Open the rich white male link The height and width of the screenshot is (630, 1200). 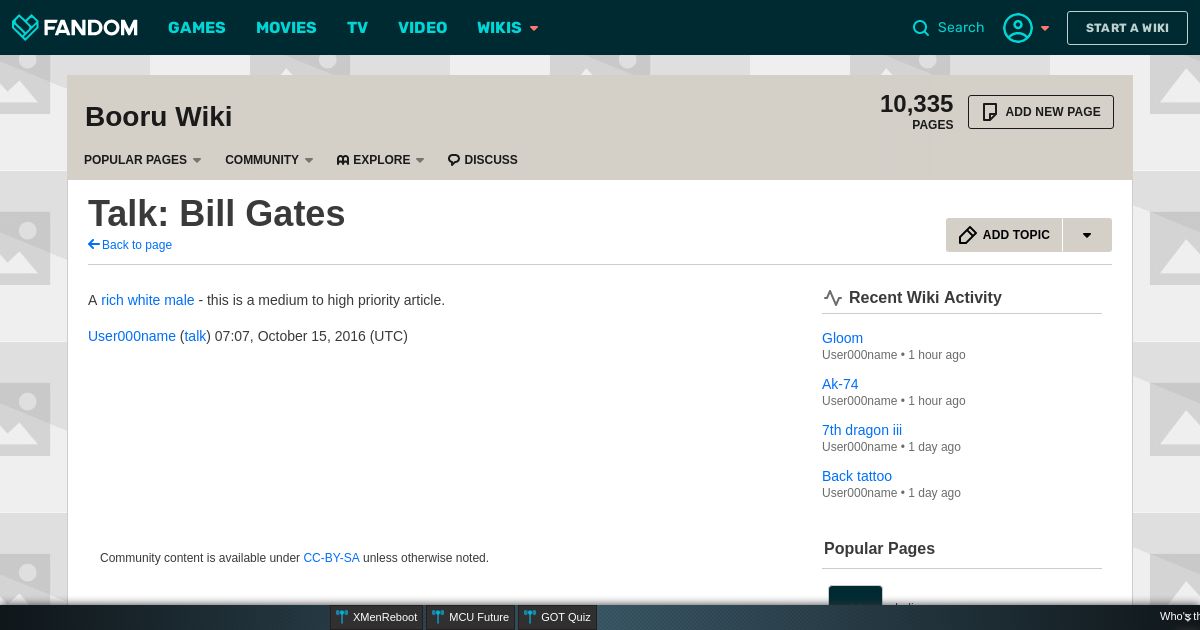tap(148, 300)
